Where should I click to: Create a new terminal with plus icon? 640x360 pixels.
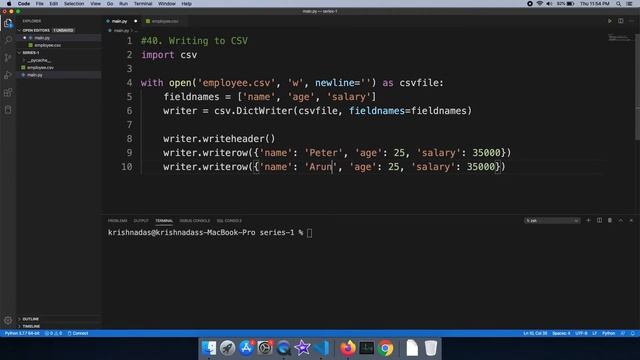click(588, 220)
